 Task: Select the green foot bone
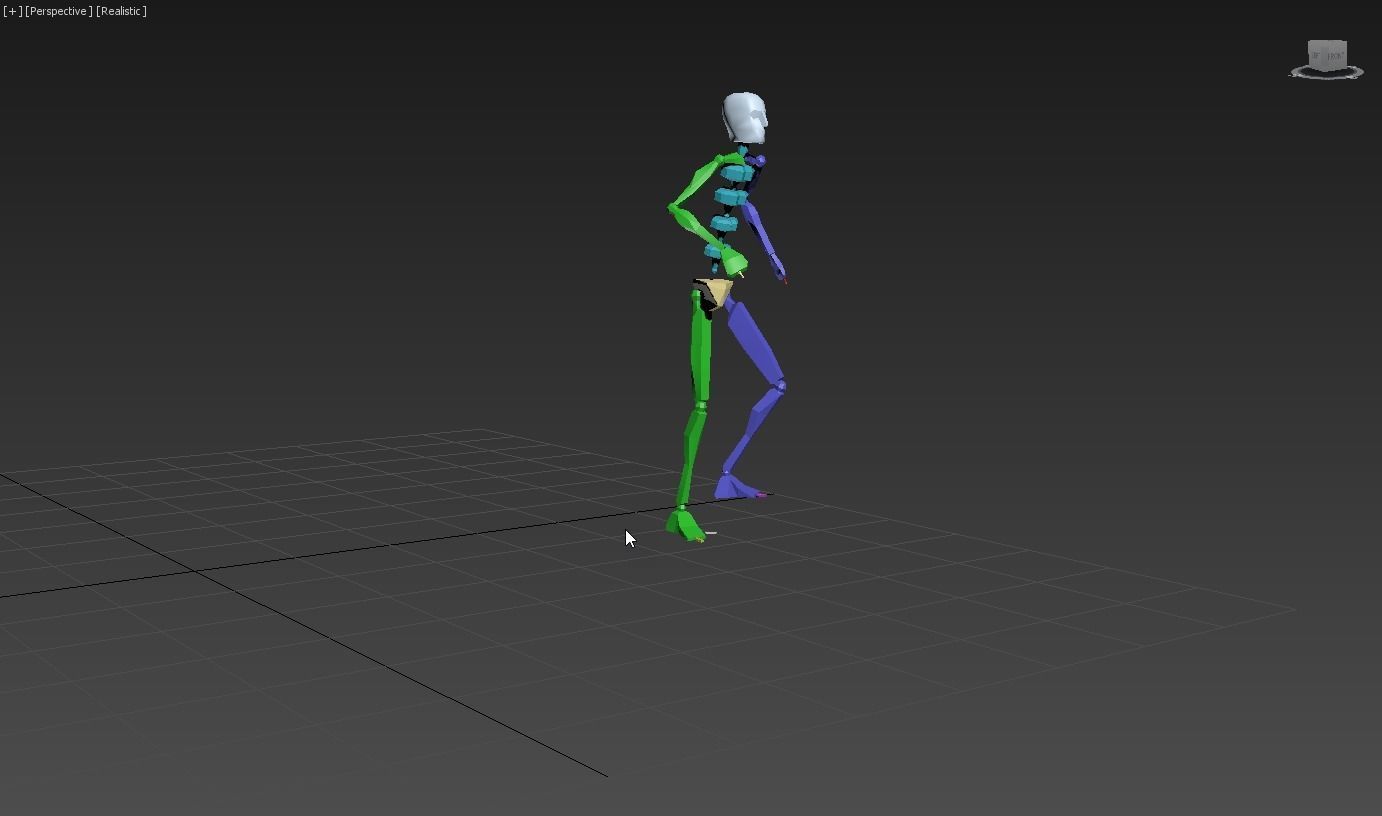coord(686,525)
